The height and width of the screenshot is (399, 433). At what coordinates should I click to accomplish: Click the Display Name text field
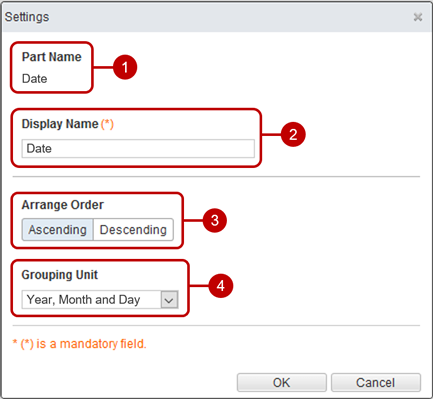click(138, 148)
